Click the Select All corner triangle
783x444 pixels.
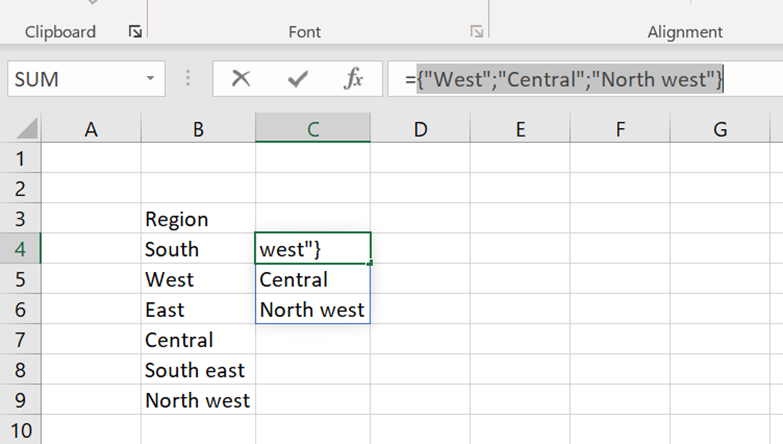click(x=26, y=129)
